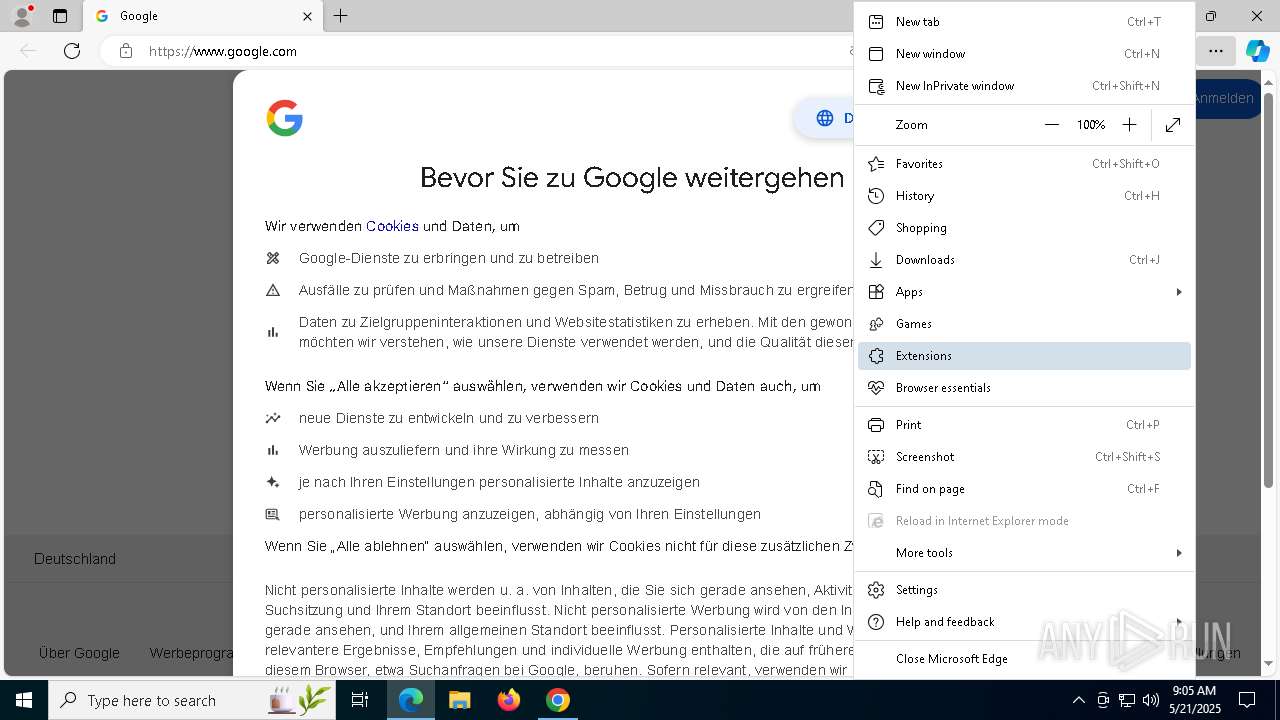The height and width of the screenshot is (720, 1280).
Task: Open a New InPrivate window
Action: tap(1024, 86)
